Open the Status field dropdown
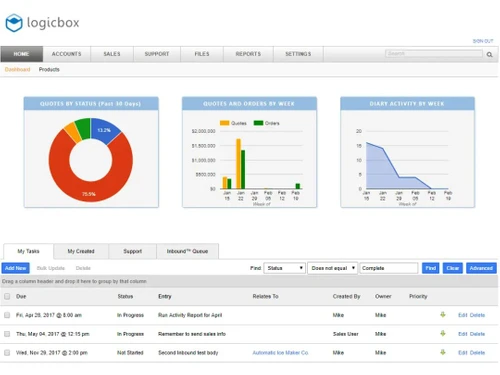 click(x=285, y=268)
